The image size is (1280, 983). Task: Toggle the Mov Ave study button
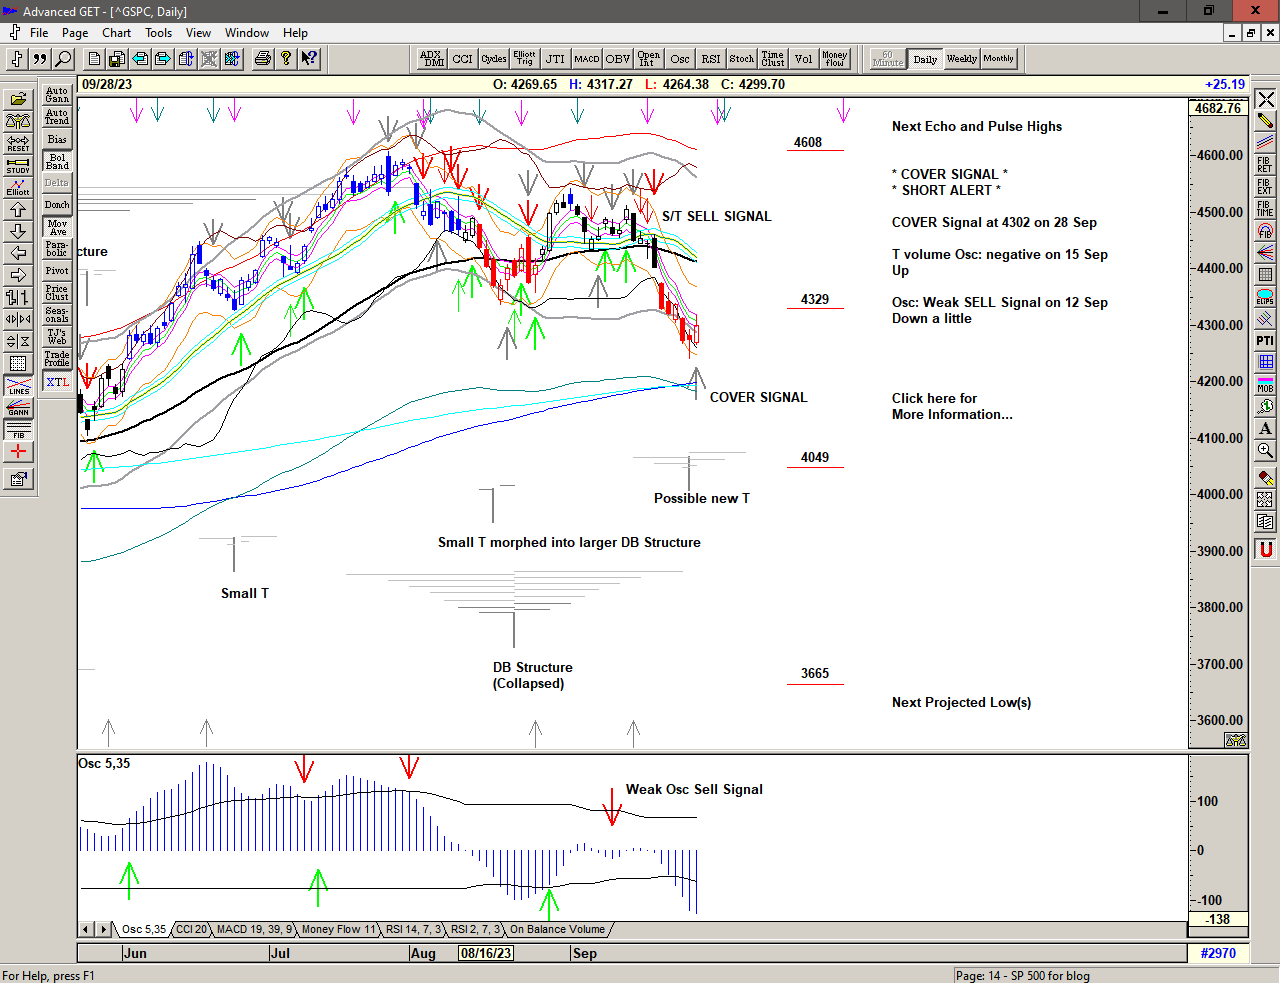pyautogui.click(x=57, y=227)
